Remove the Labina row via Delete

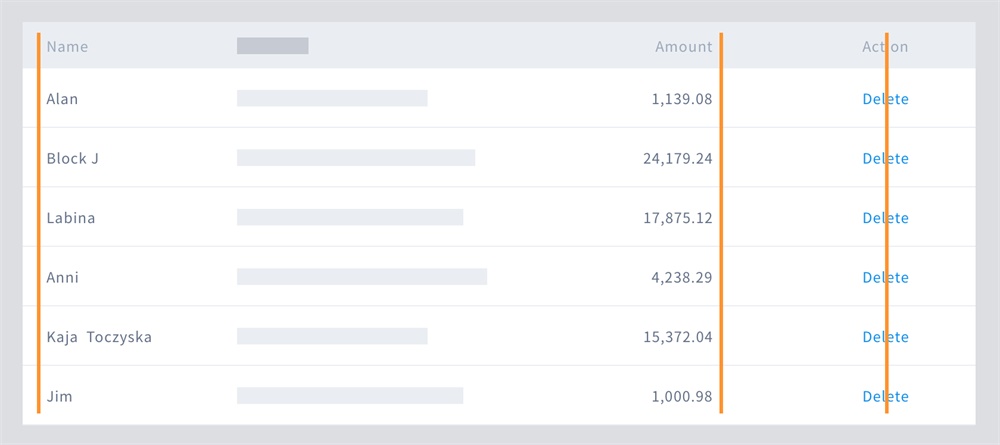(x=885, y=218)
